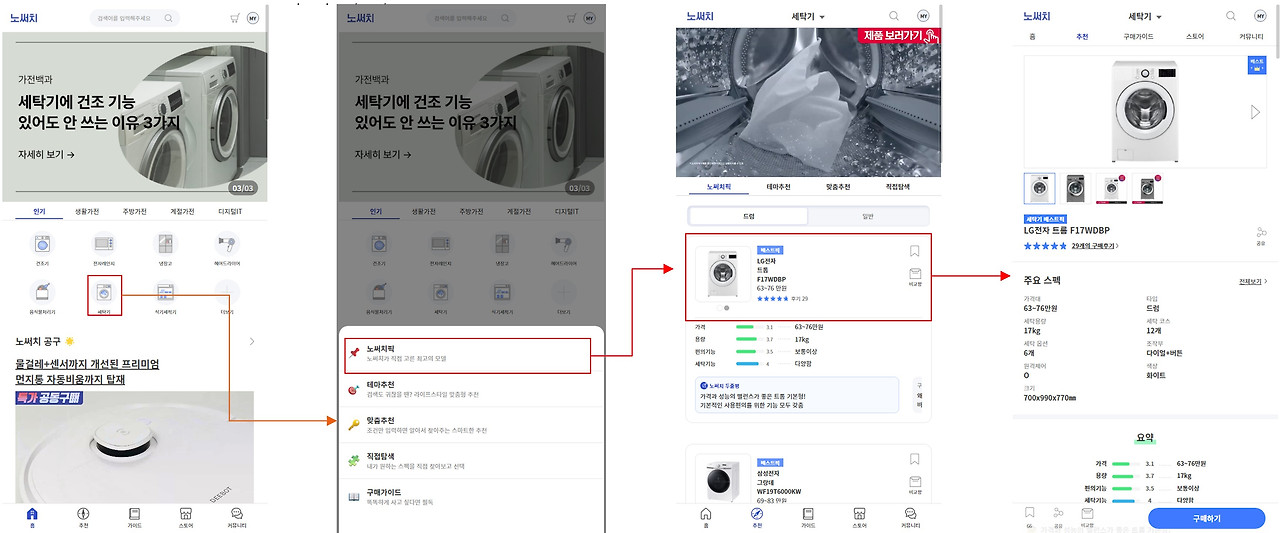Viewport: 1280px width, 533px height.
Task: Show next product image with right arrow
Action: tap(1256, 112)
